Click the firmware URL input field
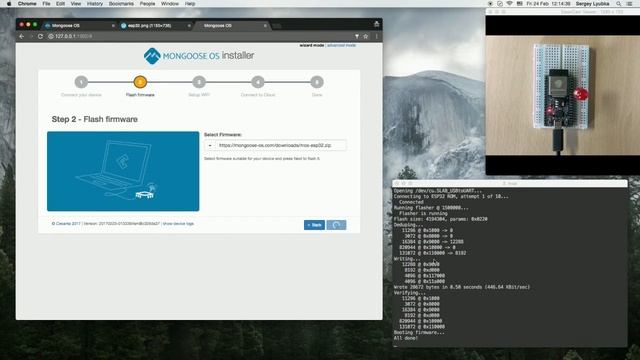This screenshot has height=360, width=640. (x=281, y=145)
